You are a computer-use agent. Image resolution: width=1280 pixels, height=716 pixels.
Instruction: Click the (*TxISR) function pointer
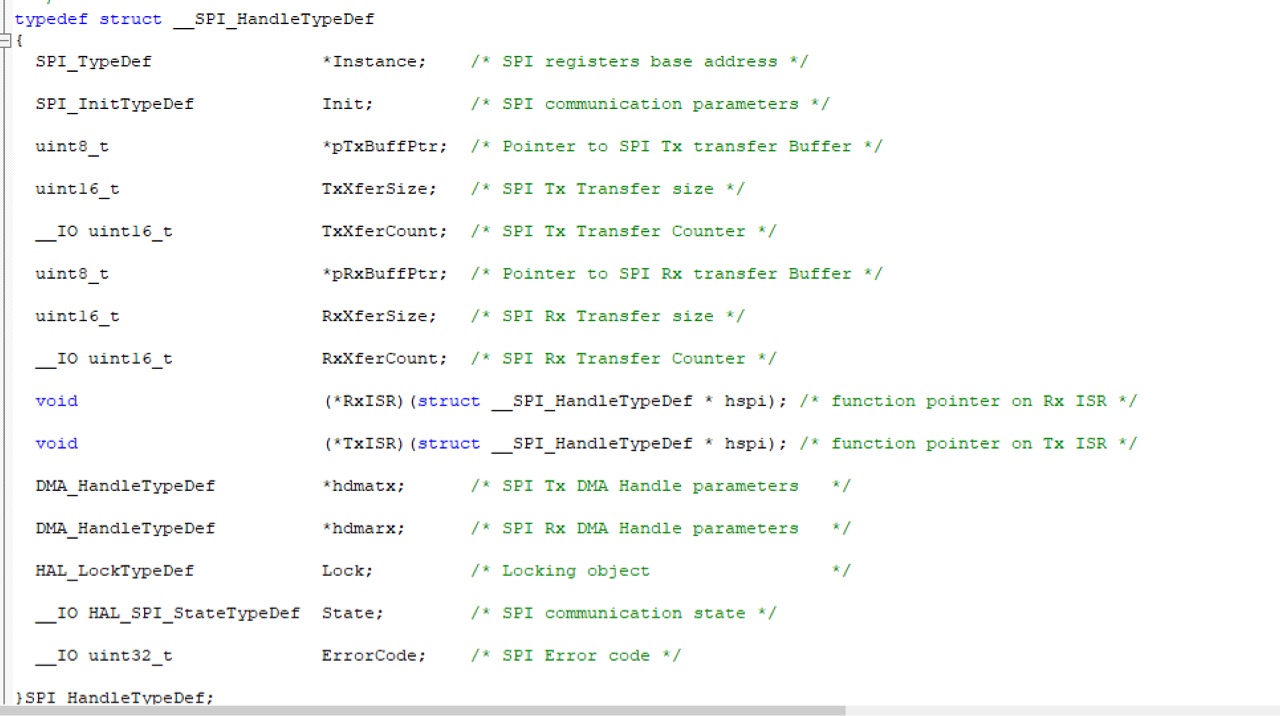pyautogui.click(x=364, y=444)
